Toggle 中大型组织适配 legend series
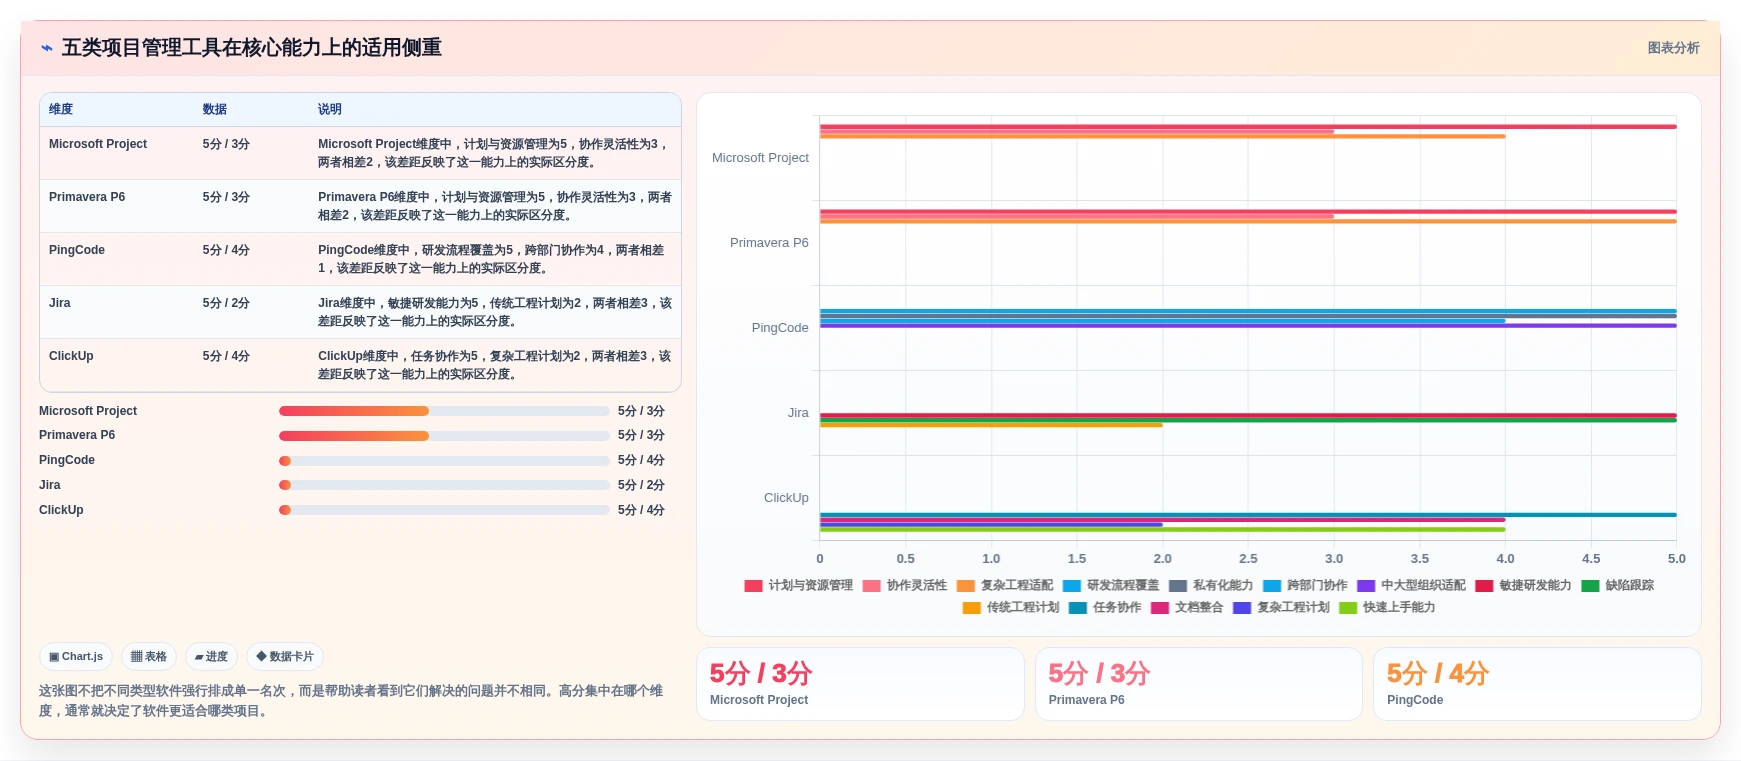Viewport: 1741px width, 761px height. pyautogui.click(x=1410, y=585)
